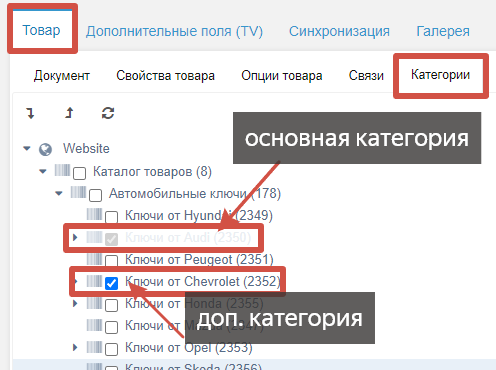The height and width of the screenshot is (370, 496).
Task: Select the Документ sub-tab
Action: [x=62, y=76]
